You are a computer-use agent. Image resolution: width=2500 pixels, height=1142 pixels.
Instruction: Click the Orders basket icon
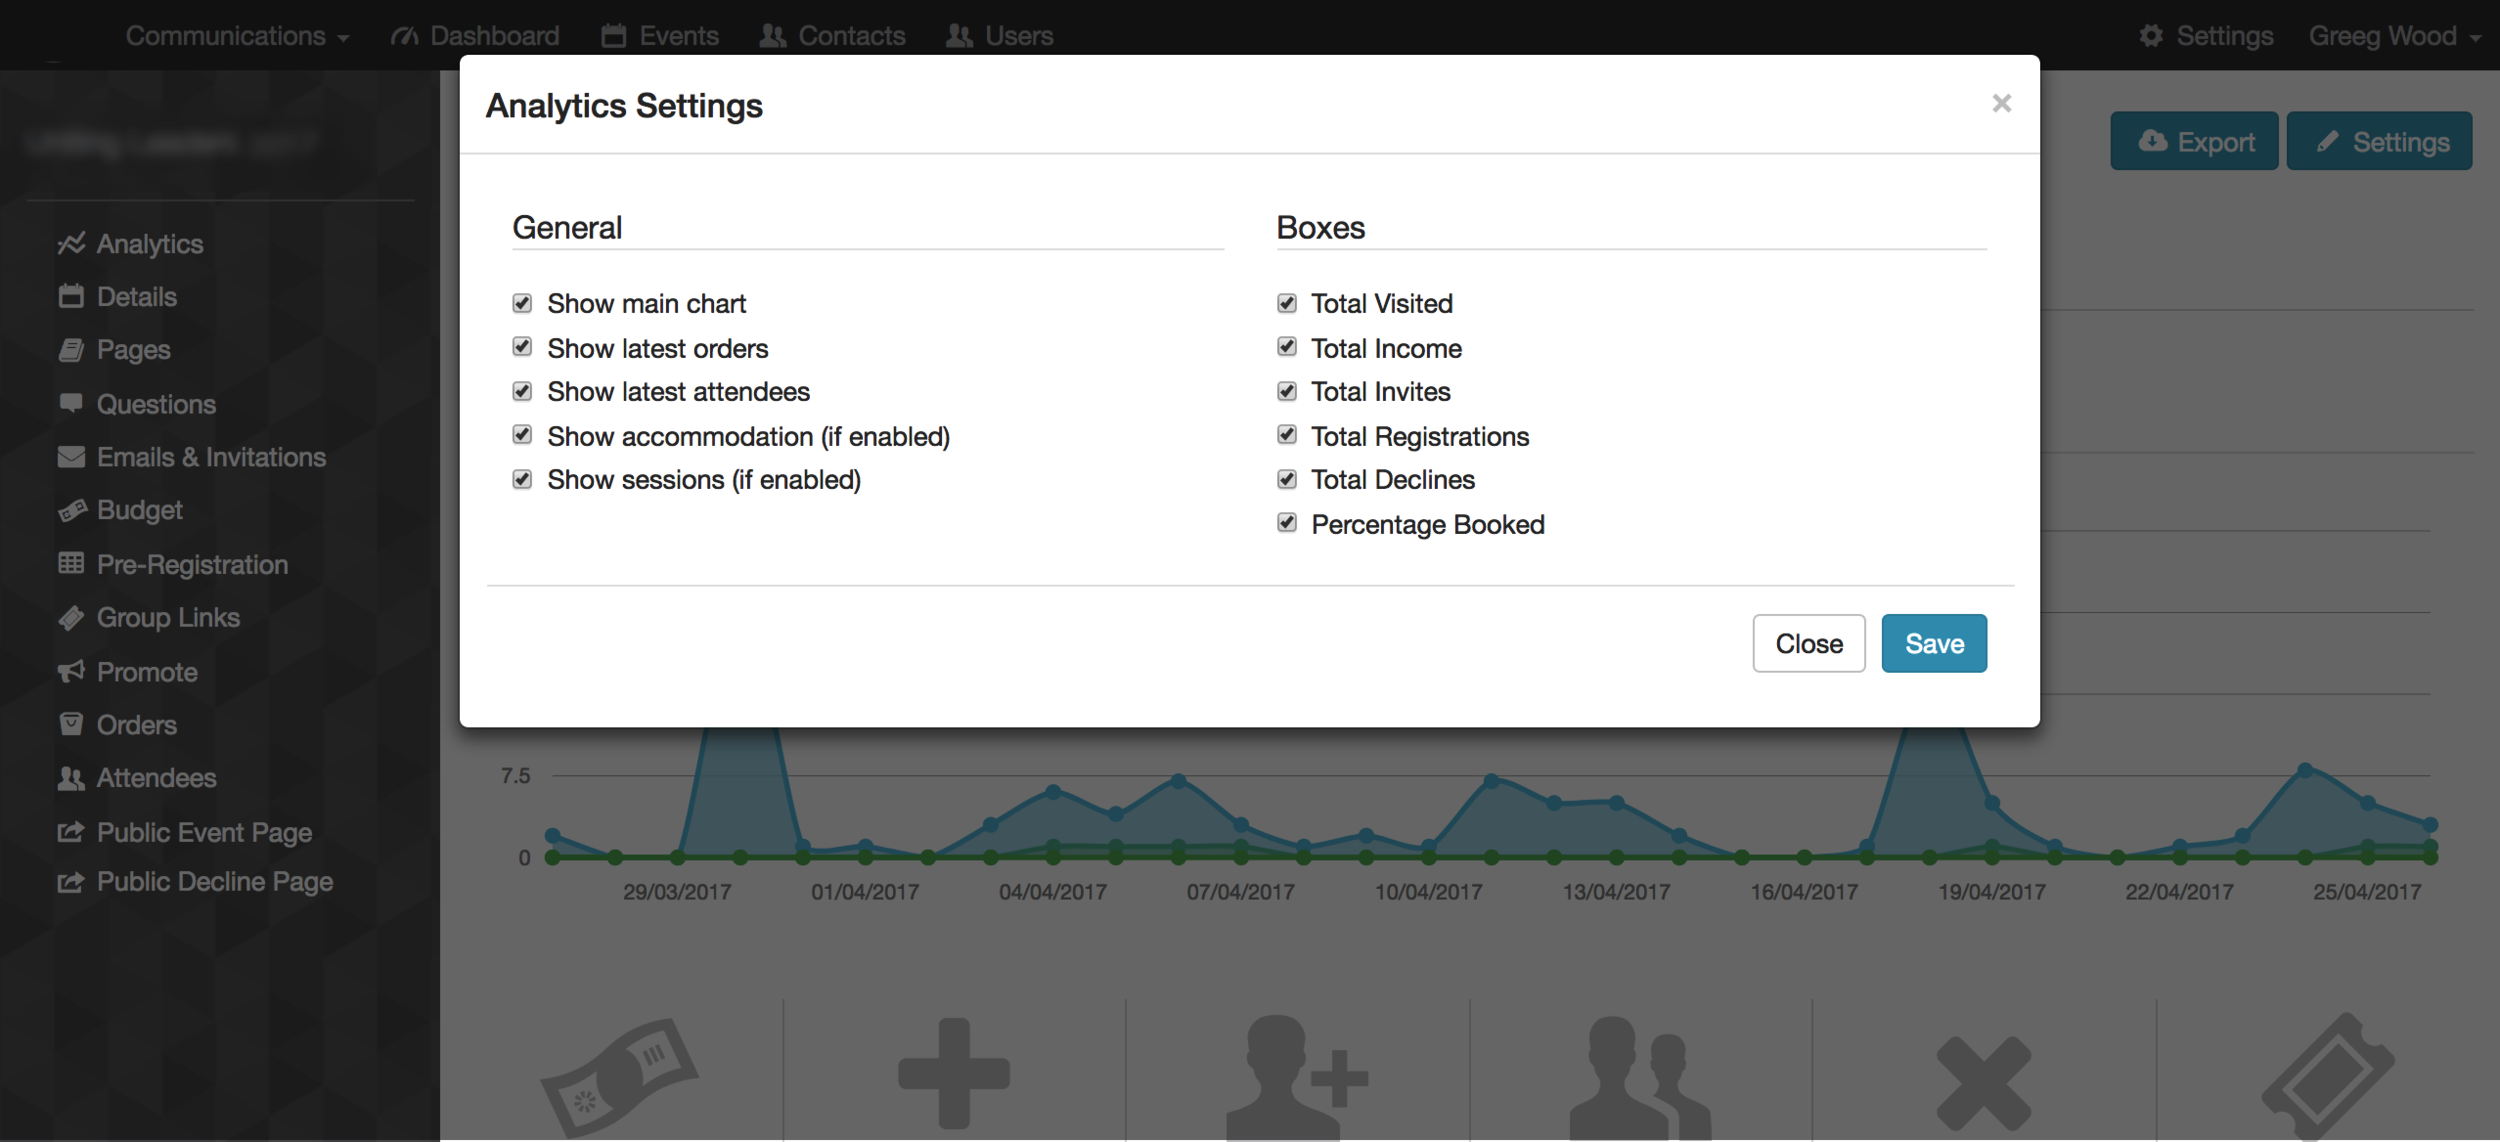(x=71, y=724)
